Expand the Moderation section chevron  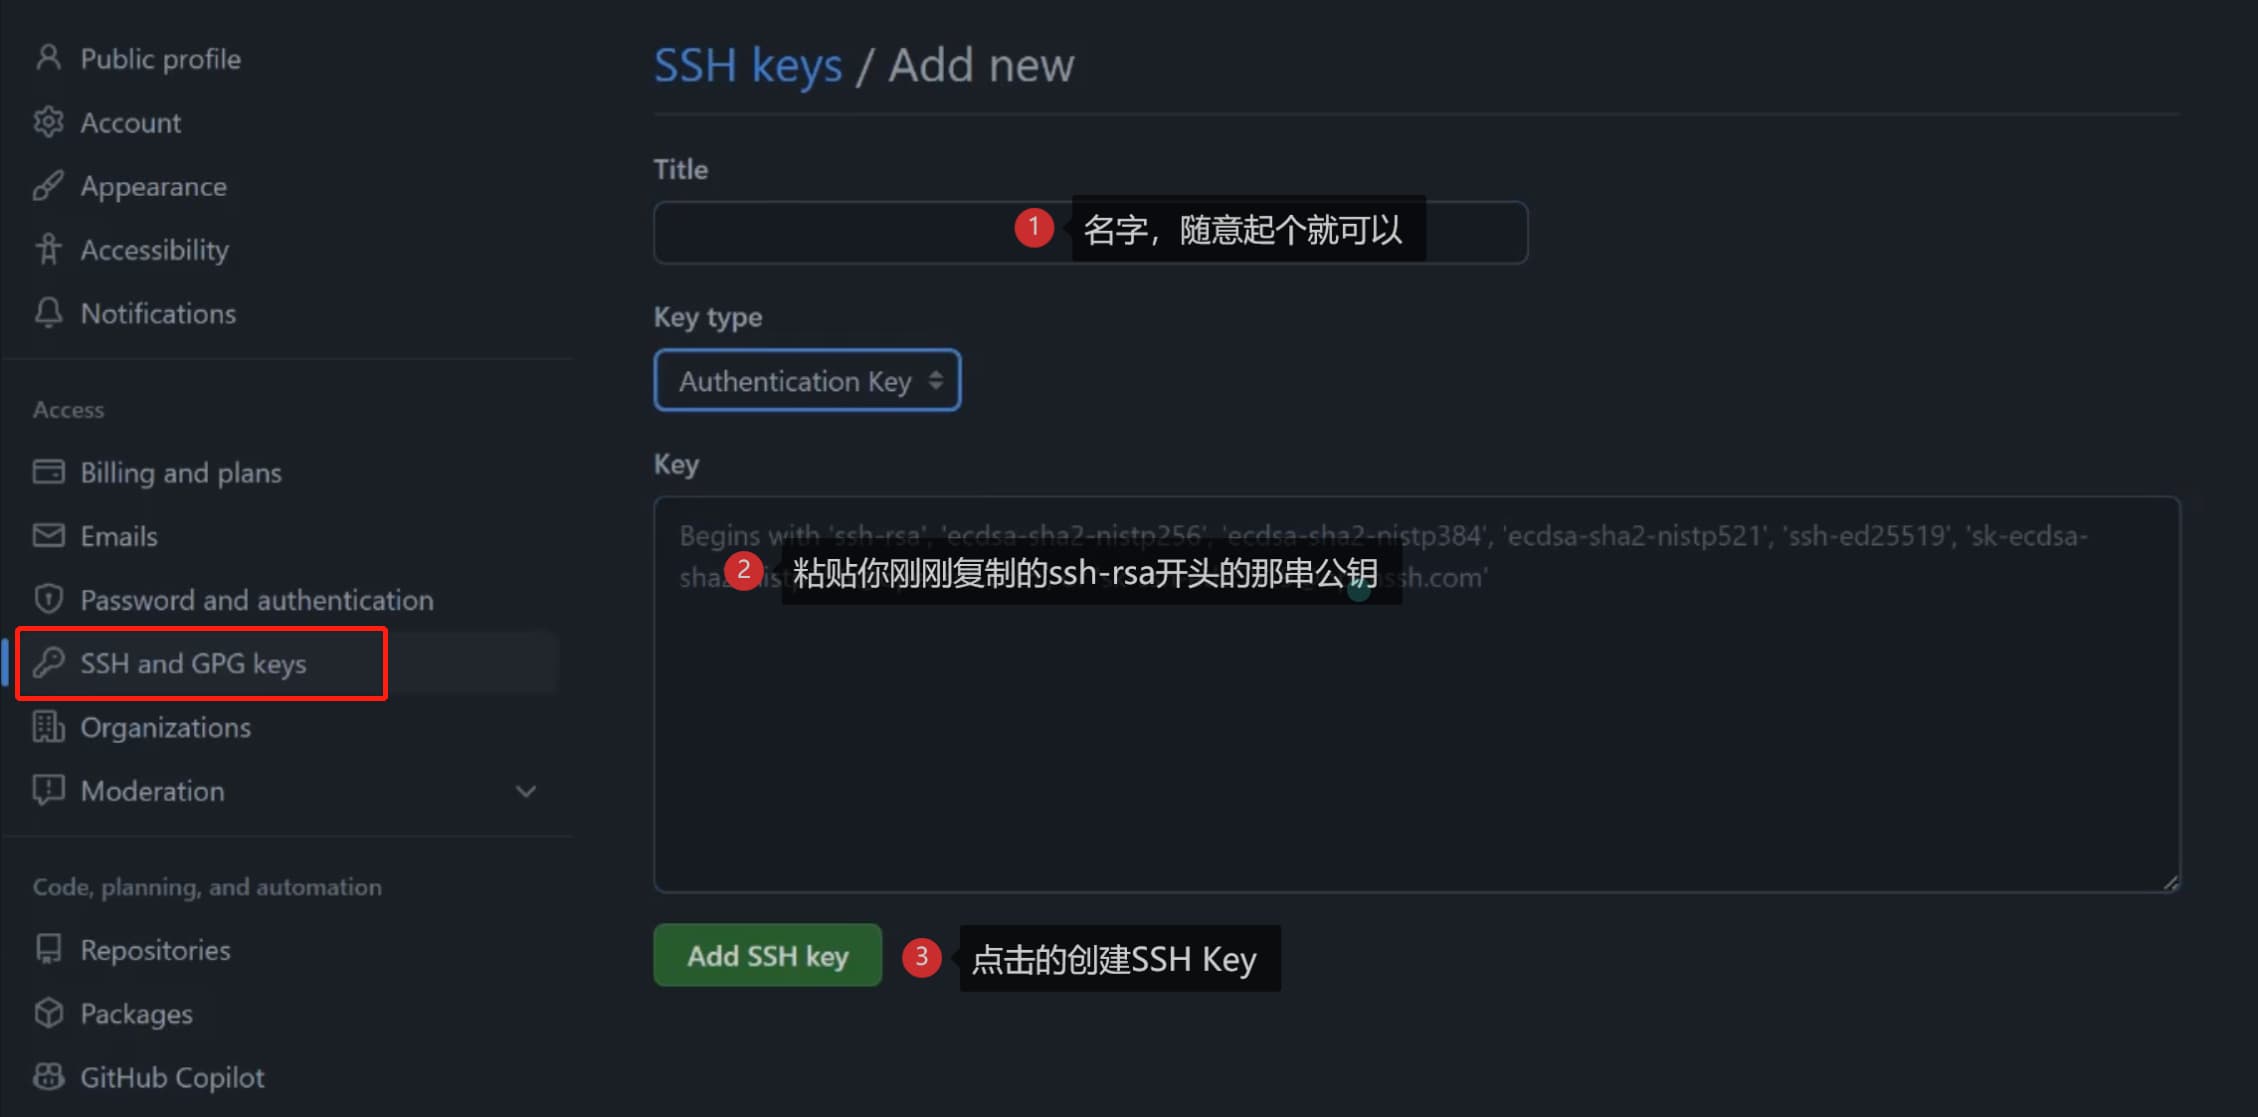pyautogui.click(x=526, y=791)
